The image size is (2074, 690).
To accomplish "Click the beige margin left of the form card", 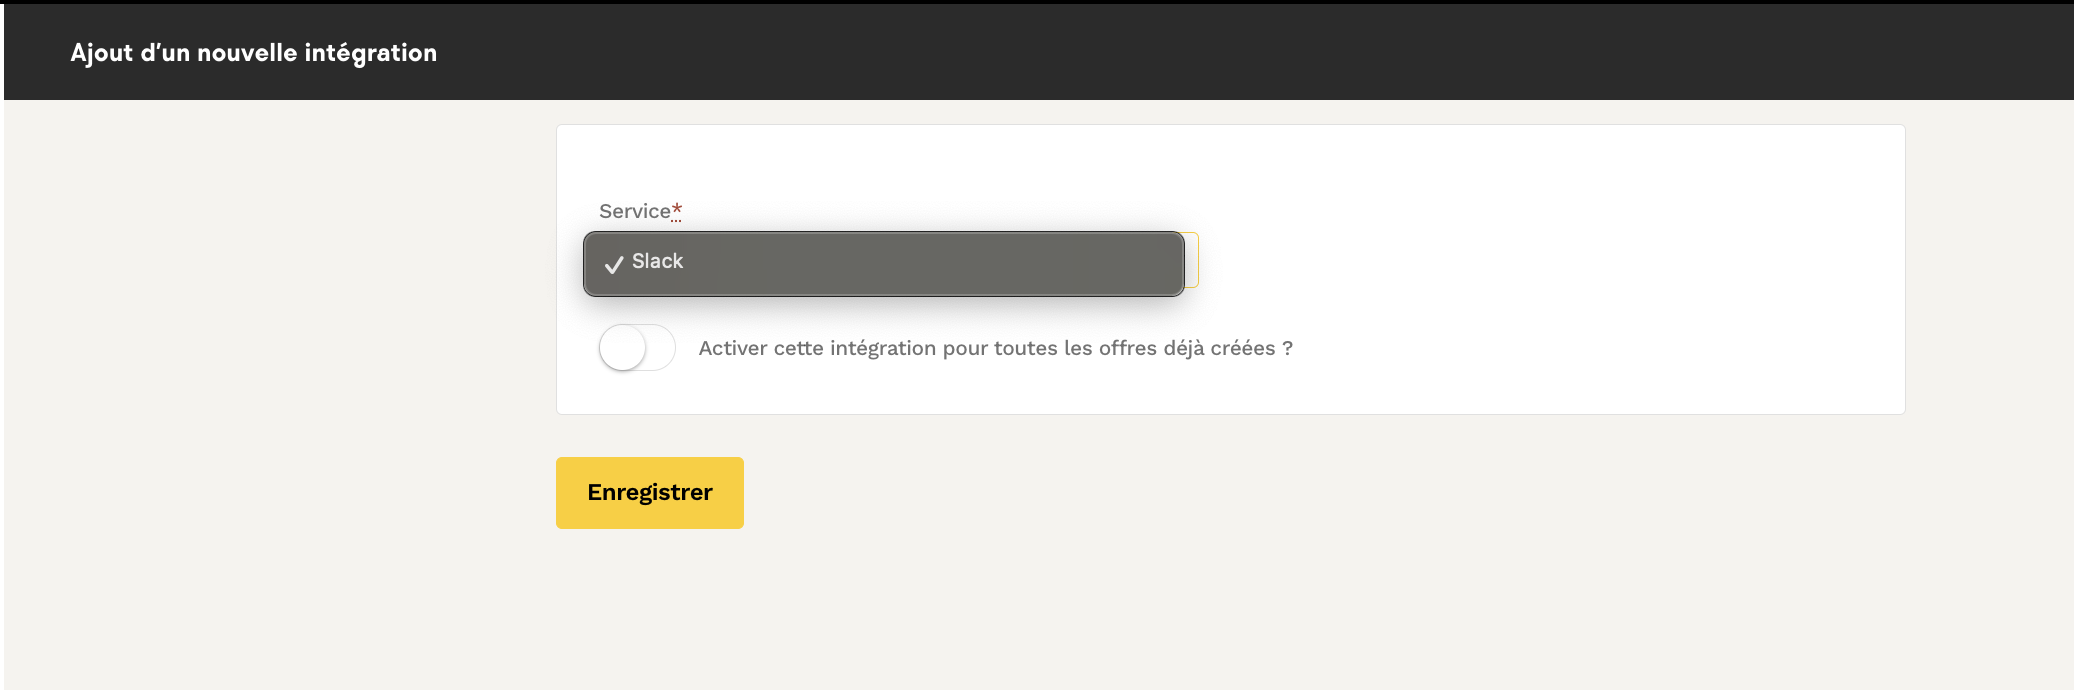I will click(280, 300).
